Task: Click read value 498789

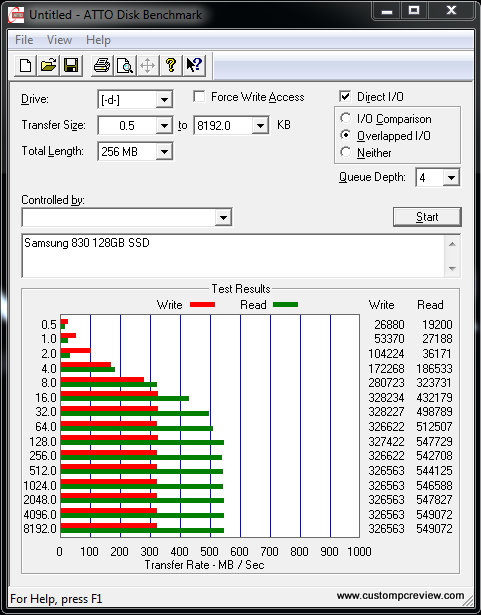Action: (x=434, y=412)
